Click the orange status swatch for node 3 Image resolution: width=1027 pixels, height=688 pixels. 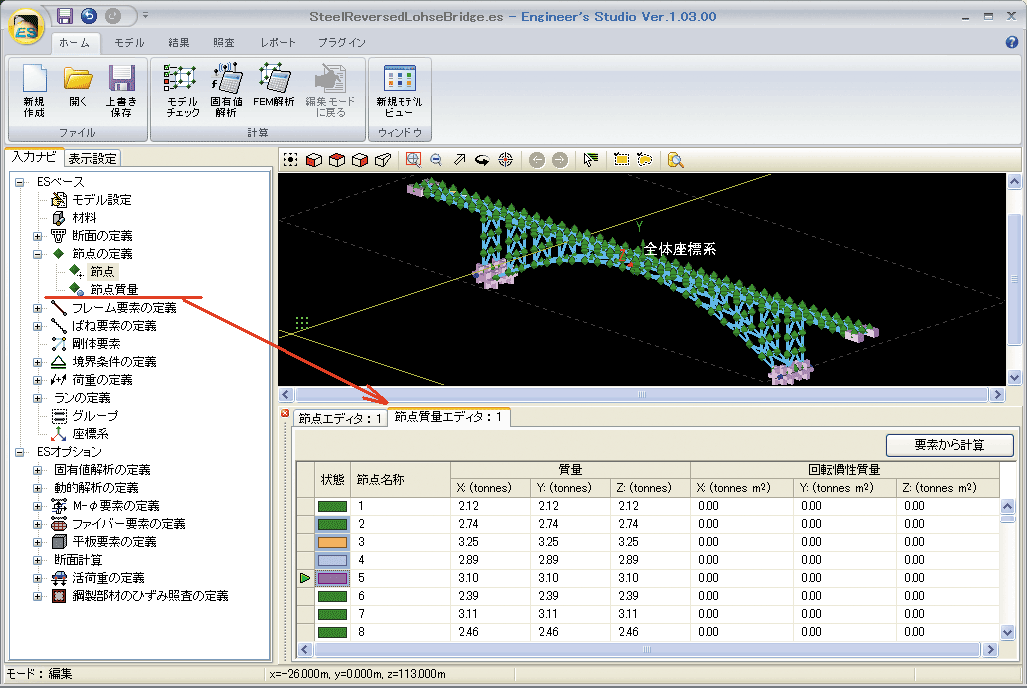tap(332, 543)
